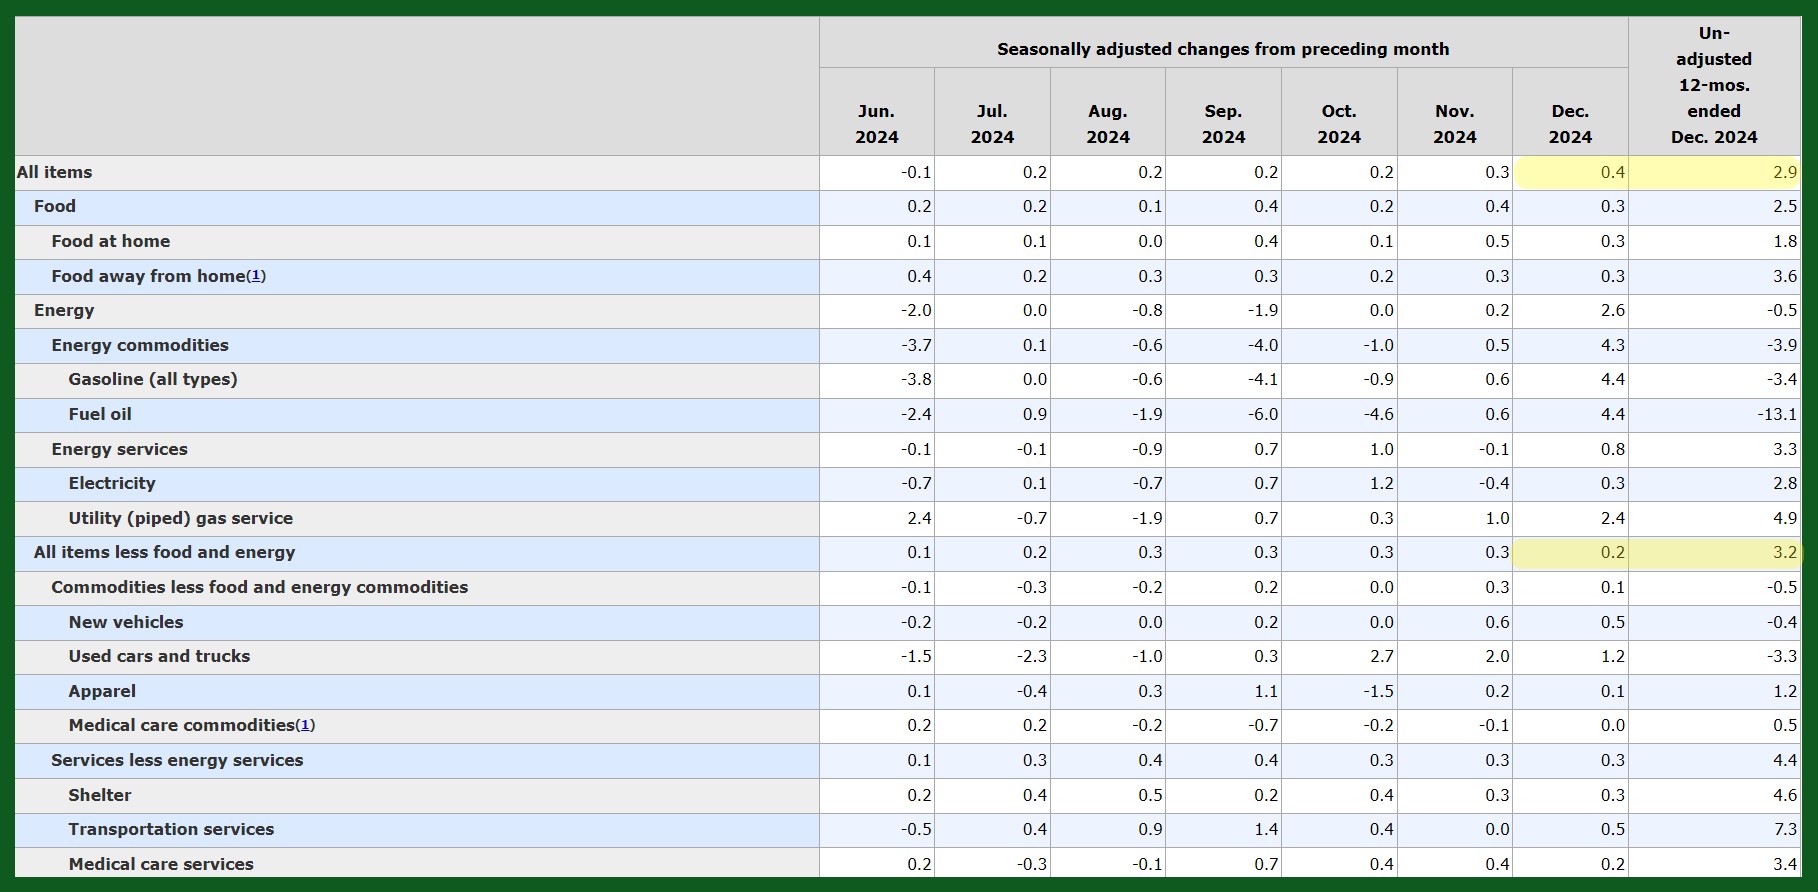Click Services less energy services 12-month value 4.4
The width and height of the screenshot is (1818, 892).
pos(1785,760)
